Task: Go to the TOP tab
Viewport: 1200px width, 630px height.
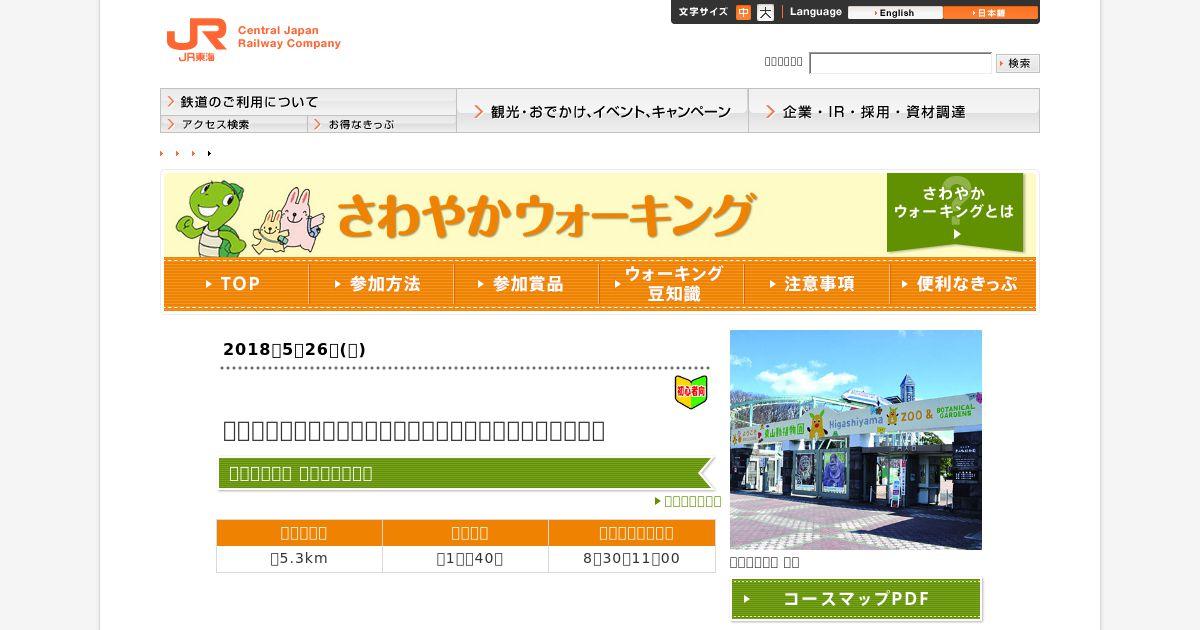Action: pyautogui.click(x=236, y=284)
